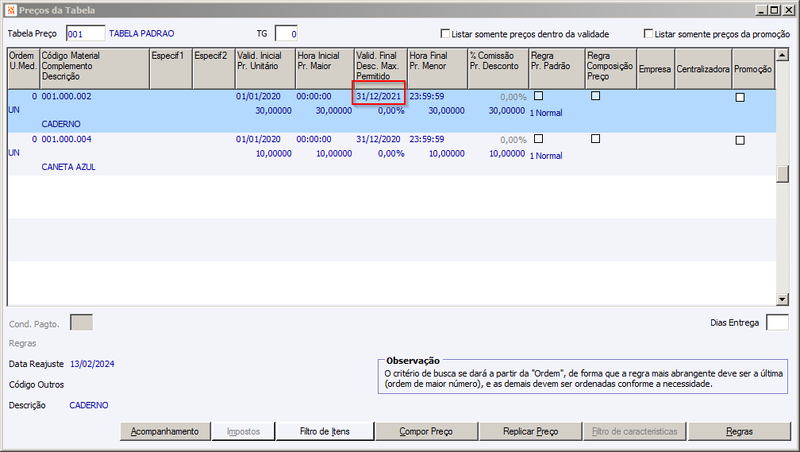
Task: Click the TG input field
Action: (286, 34)
